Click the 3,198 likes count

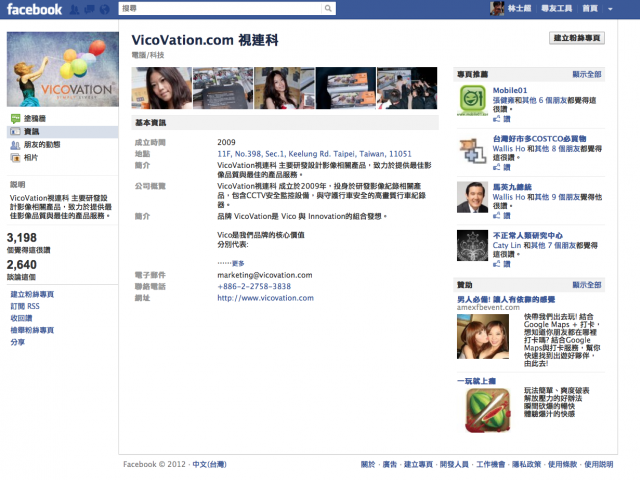click(22, 238)
